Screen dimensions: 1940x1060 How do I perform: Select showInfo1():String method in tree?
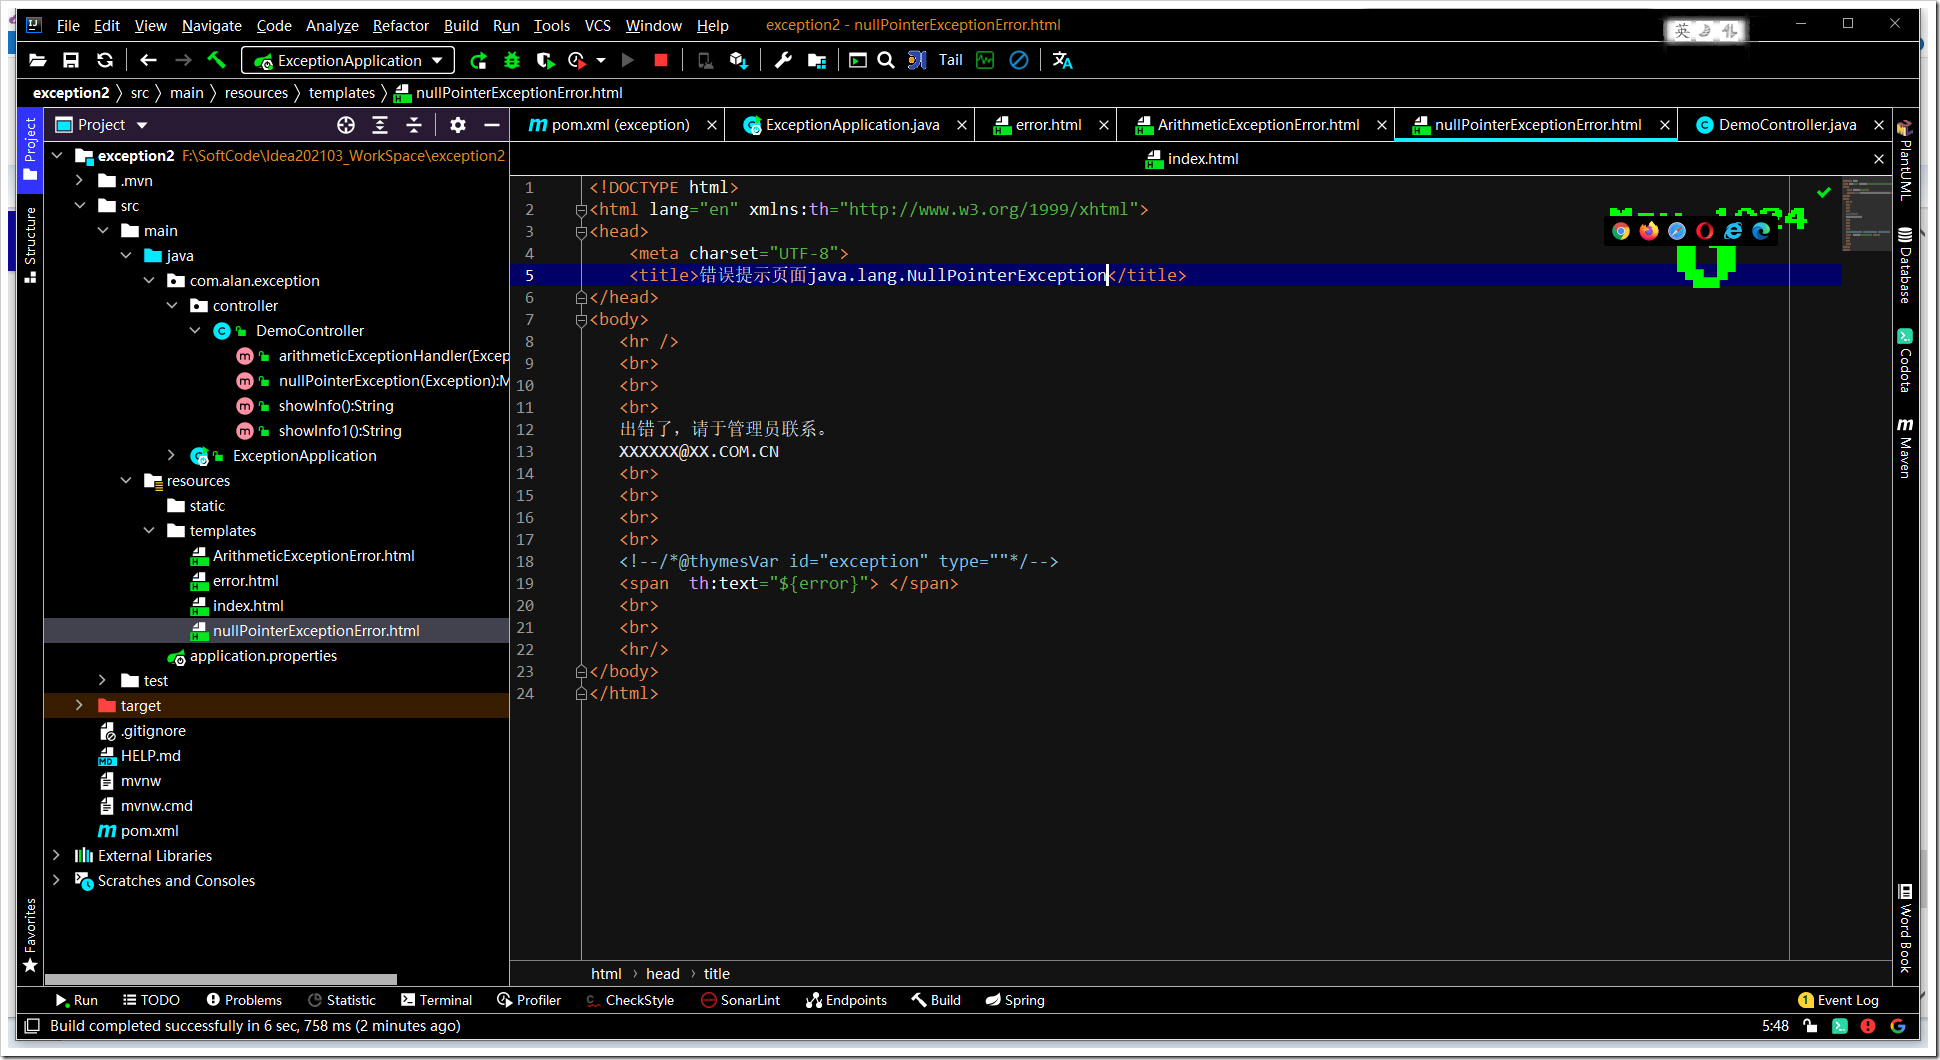tap(340, 431)
